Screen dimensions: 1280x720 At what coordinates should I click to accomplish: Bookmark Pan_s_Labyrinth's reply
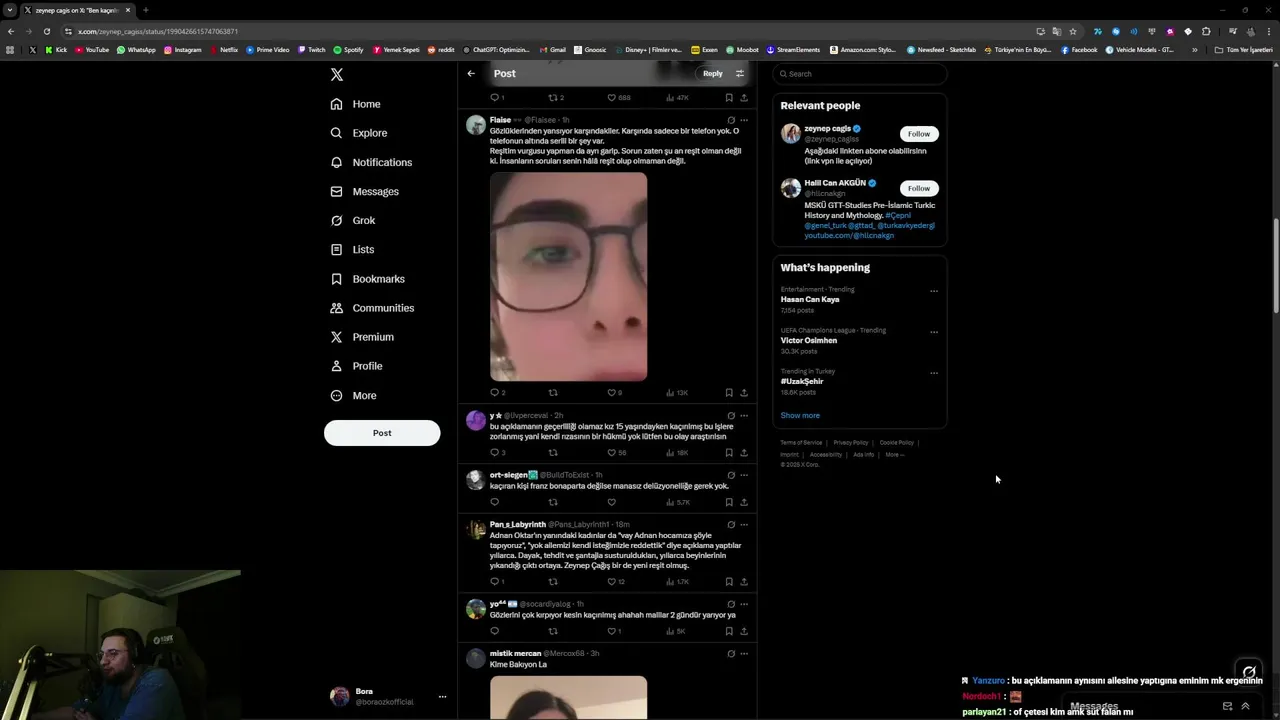[729, 582]
